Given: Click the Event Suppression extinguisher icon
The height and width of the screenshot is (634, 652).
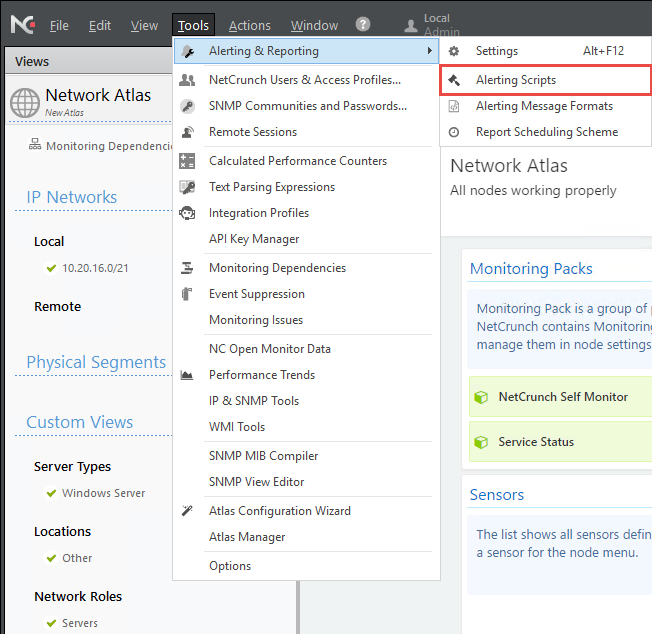Looking at the screenshot, I should coord(187,294).
